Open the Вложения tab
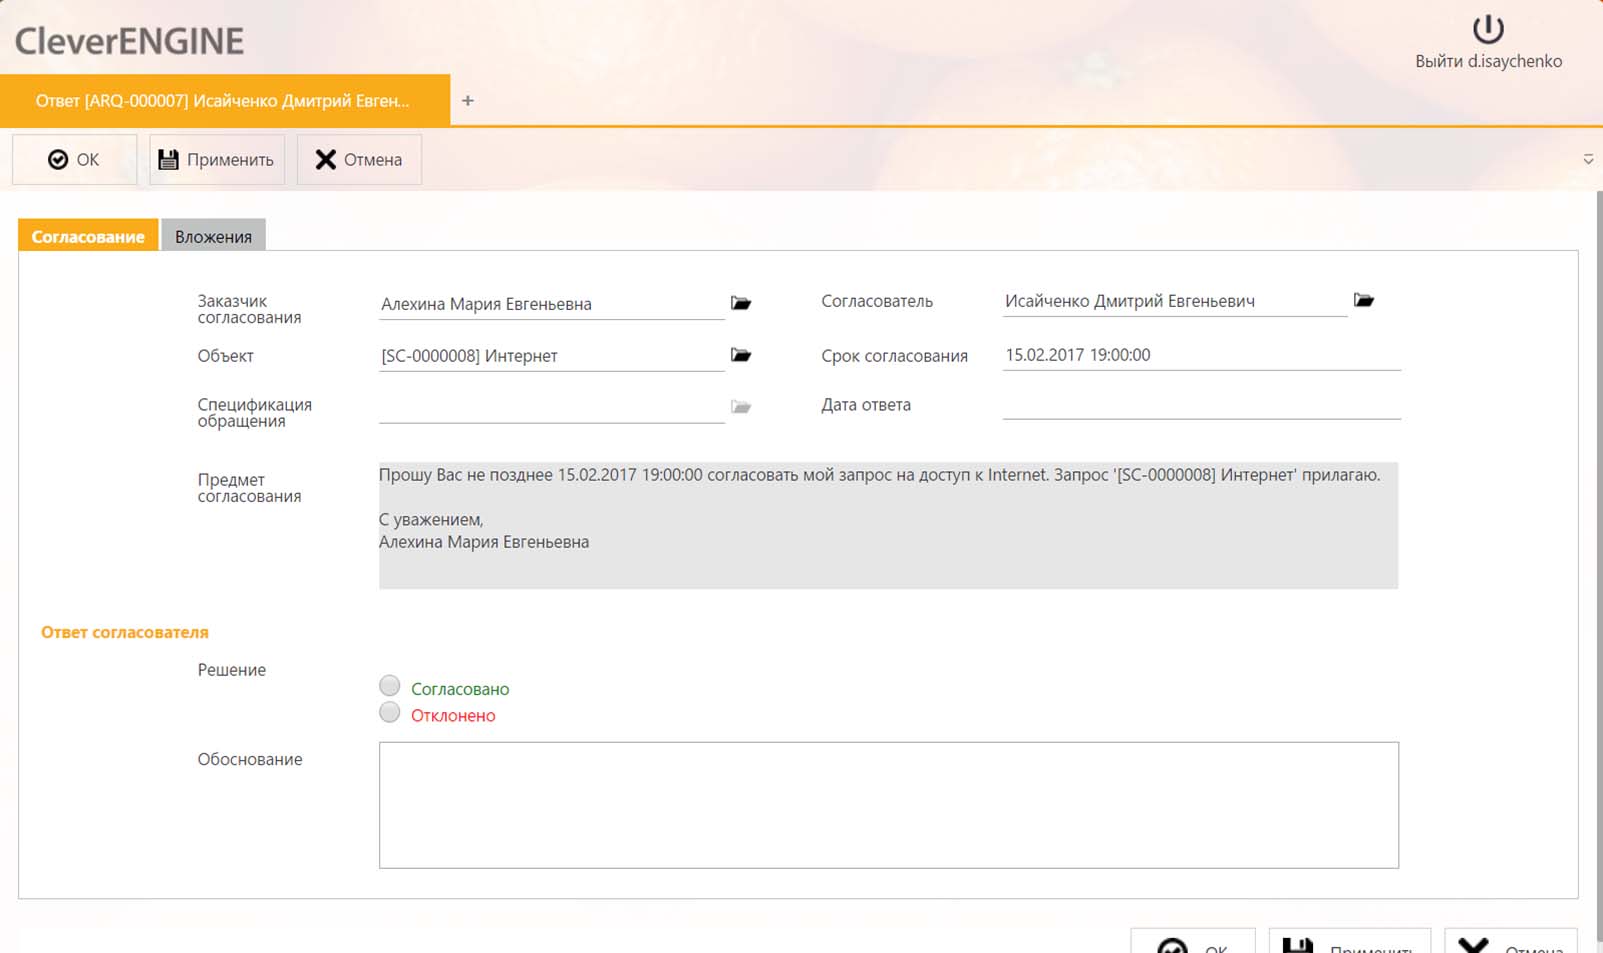The height and width of the screenshot is (953, 1603). click(x=213, y=236)
